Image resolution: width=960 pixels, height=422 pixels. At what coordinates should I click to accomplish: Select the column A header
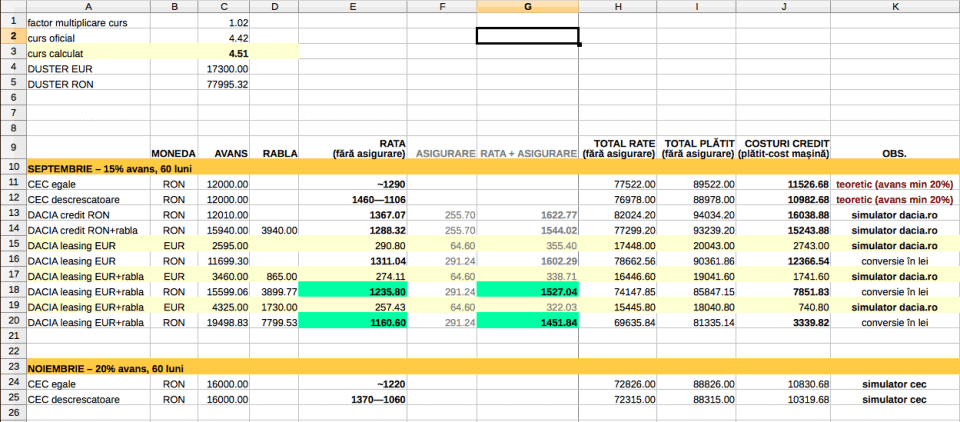click(88, 6)
